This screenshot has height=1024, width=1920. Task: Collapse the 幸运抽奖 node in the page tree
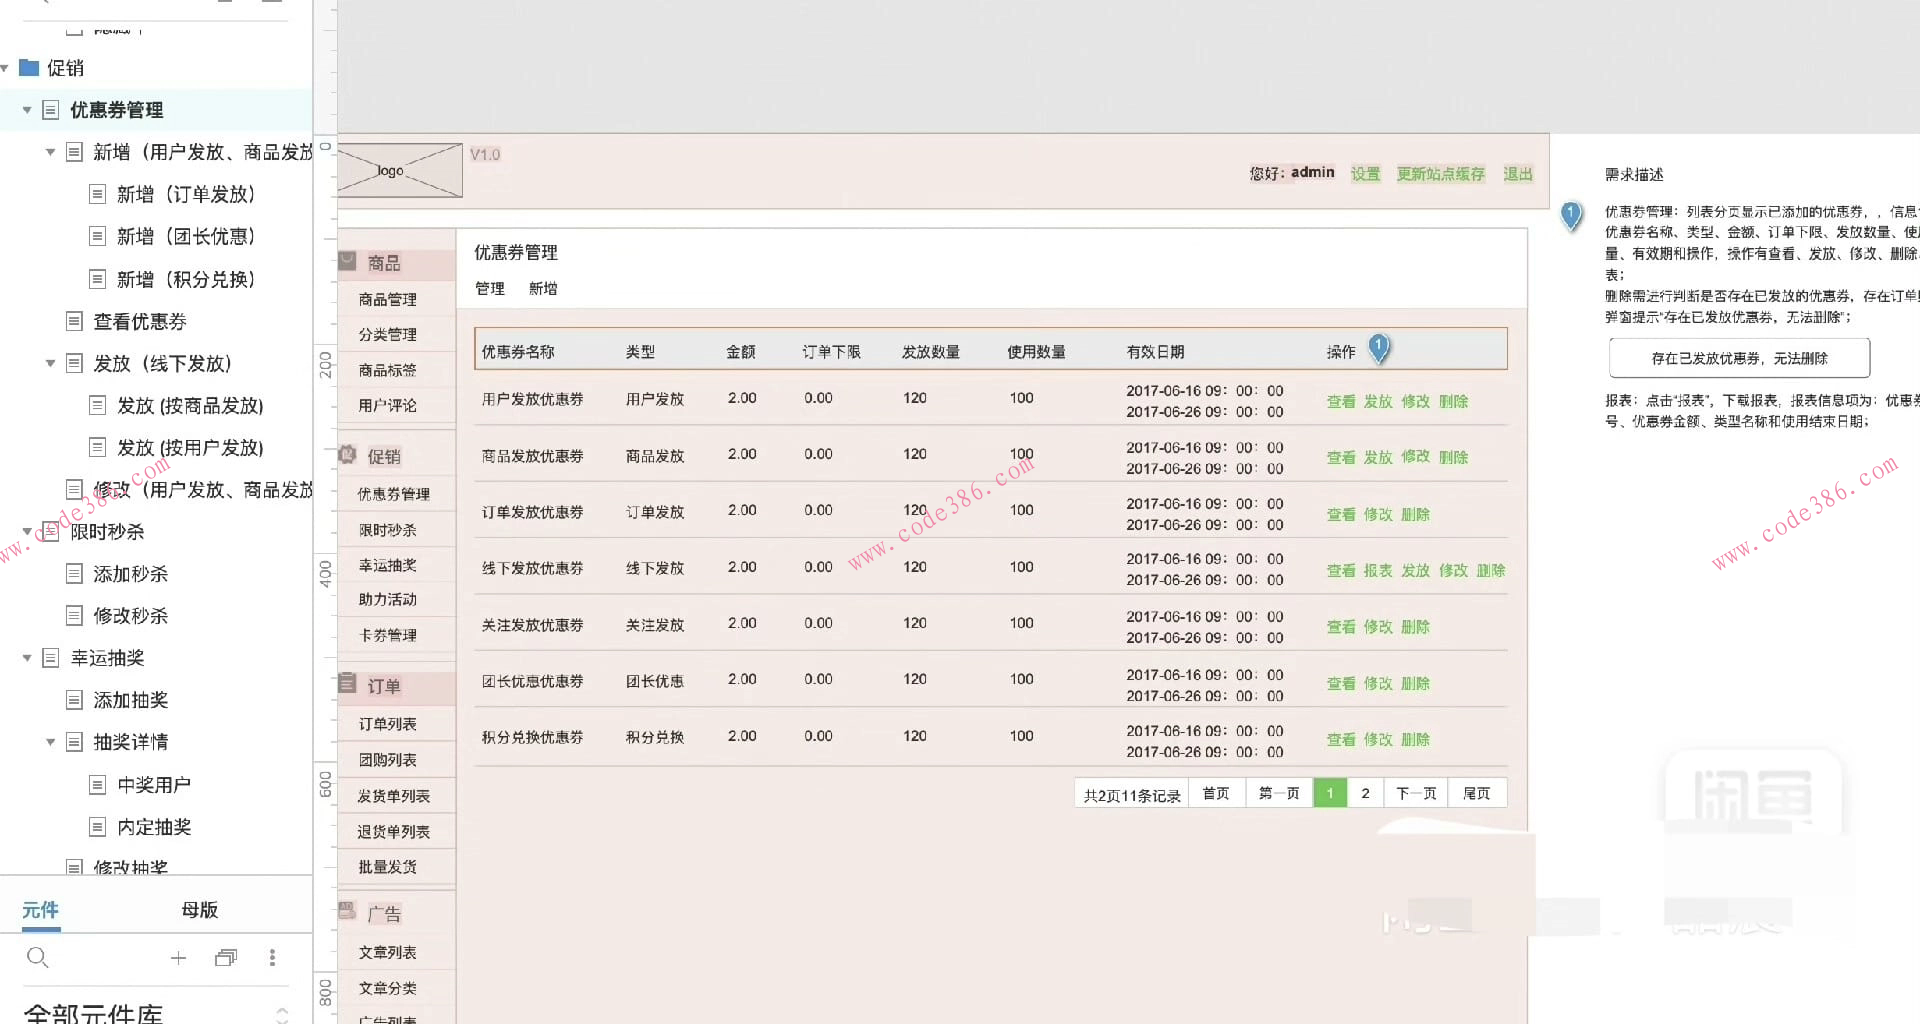coord(26,657)
